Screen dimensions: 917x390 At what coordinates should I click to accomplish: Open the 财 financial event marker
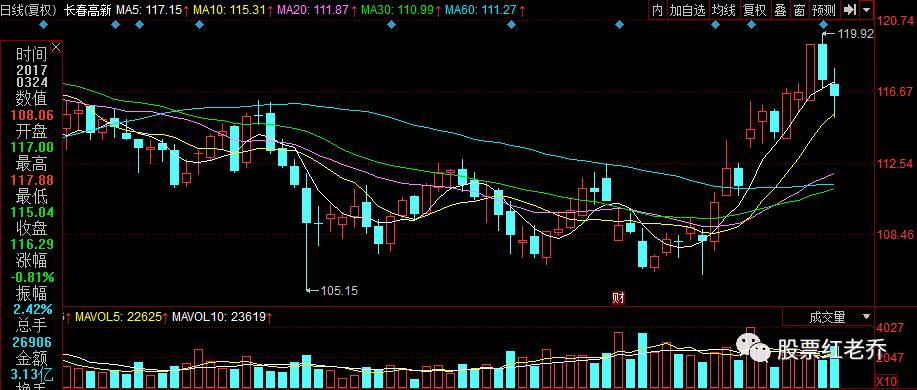point(618,298)
